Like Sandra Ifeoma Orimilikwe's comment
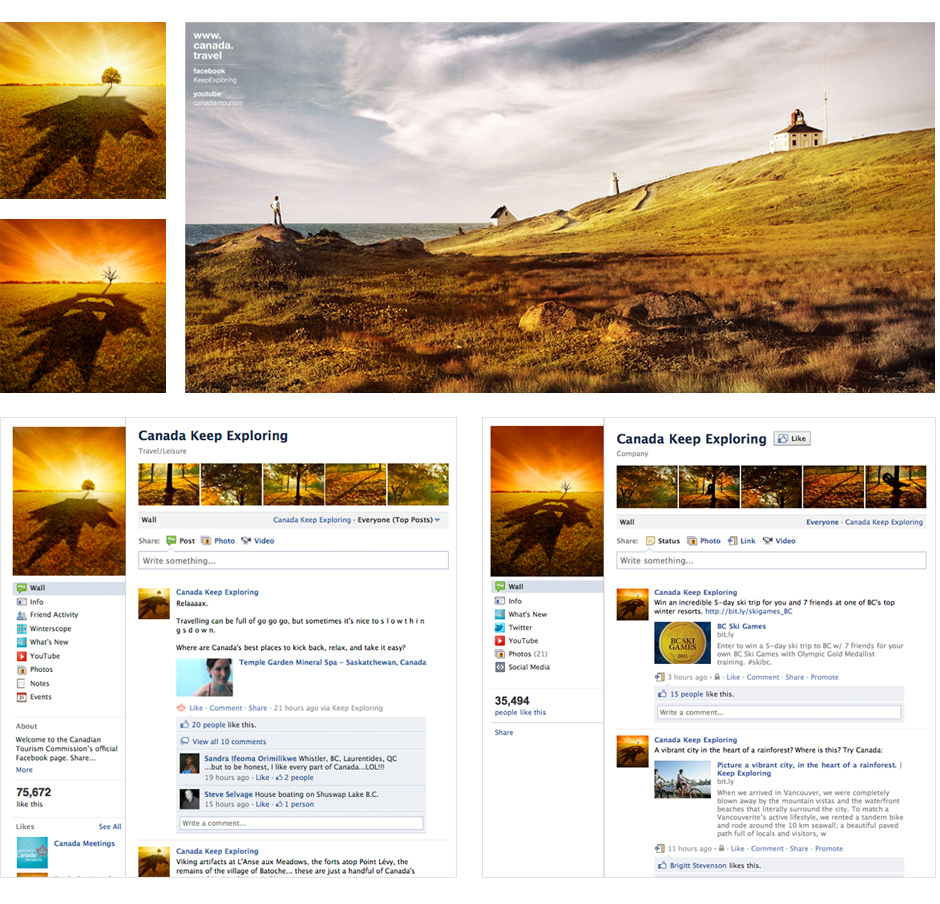Image resolution: width=940 pixels, height=904 pixels. pos(263,778)
